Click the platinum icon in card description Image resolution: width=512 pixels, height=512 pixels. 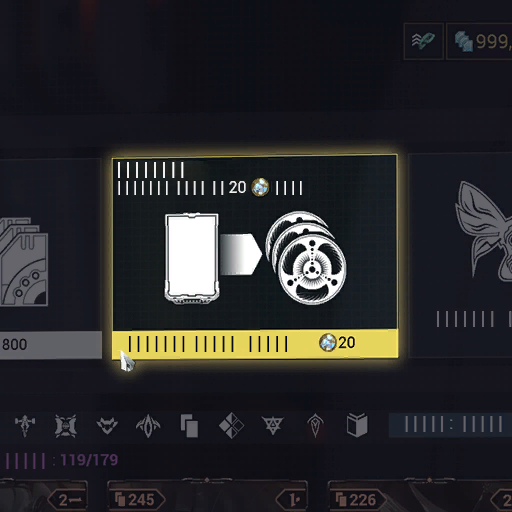tap(260, 187)
